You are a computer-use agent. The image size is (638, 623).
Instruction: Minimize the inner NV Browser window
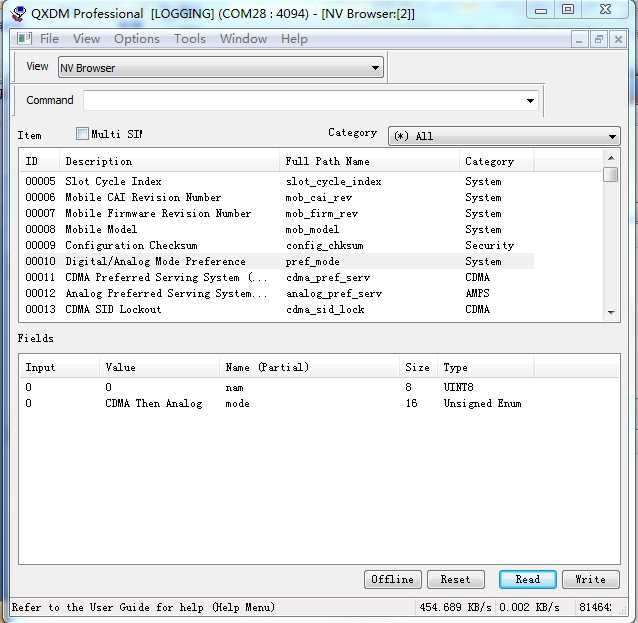[x=579, y=40]
